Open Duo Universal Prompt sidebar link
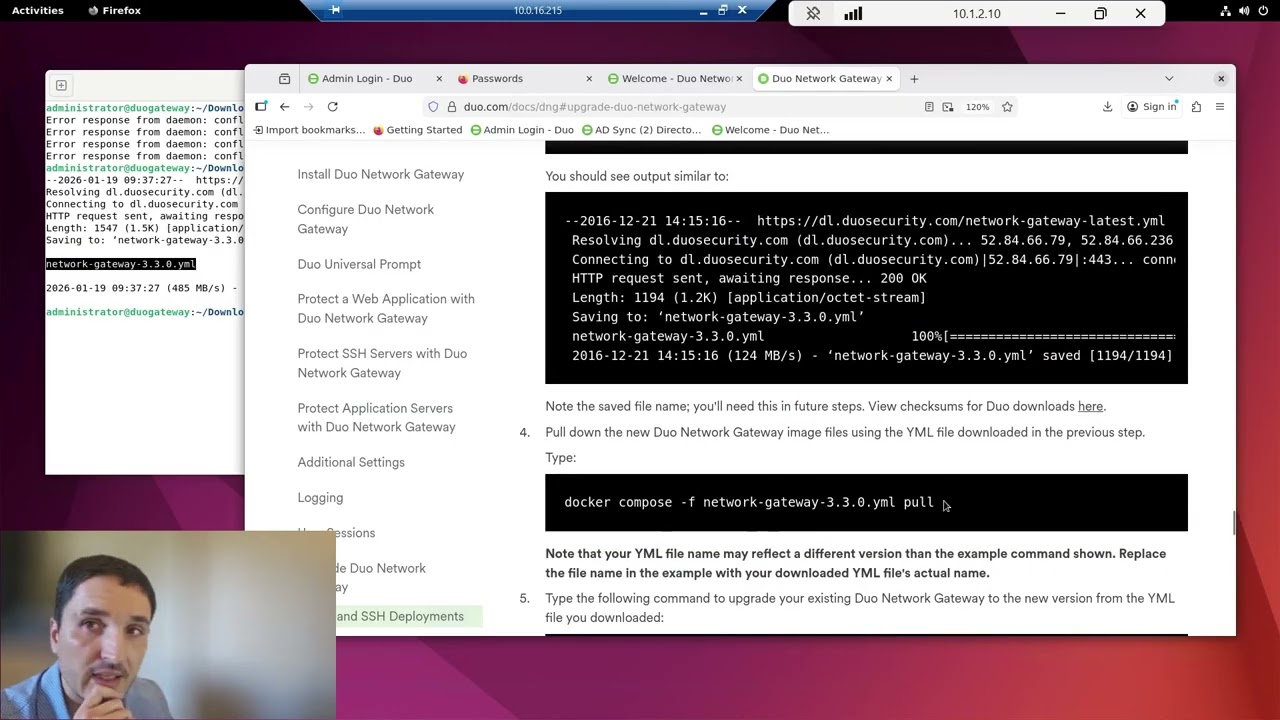The height and width of the screenshot is (720, 1280). [359, 264]
